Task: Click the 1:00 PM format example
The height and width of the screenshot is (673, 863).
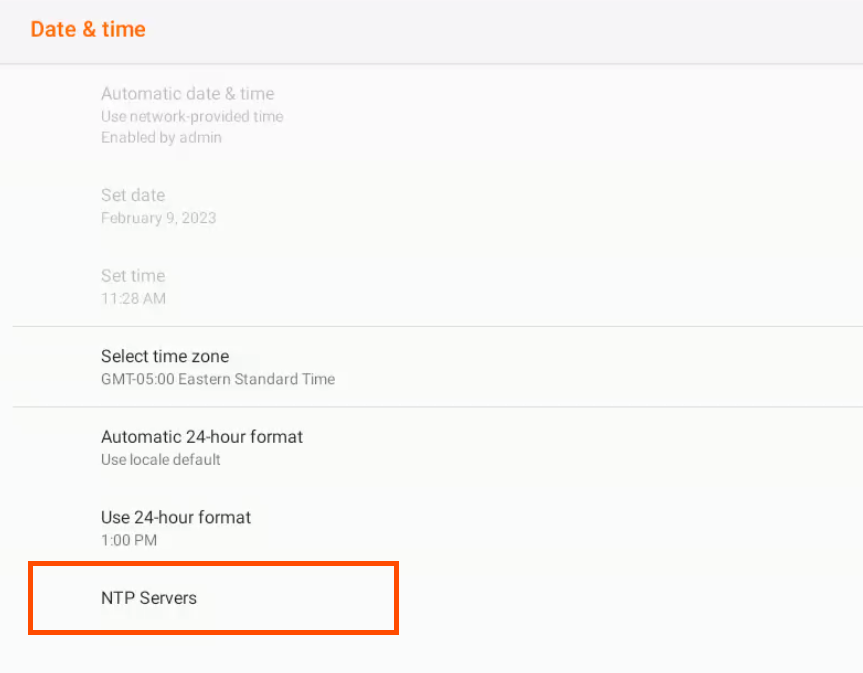Action: click(129, 541)
